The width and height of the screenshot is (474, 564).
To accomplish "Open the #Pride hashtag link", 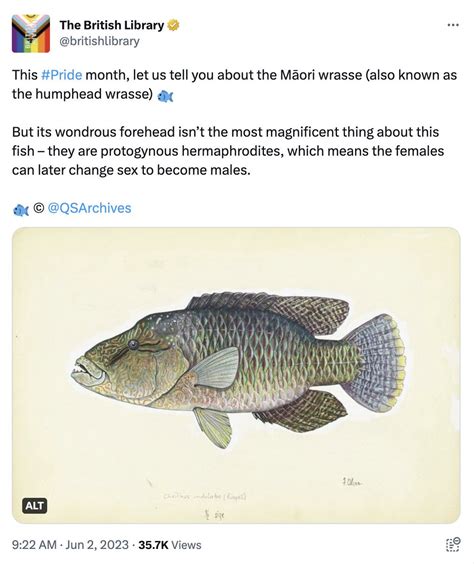I will click(x=61, y=75).
